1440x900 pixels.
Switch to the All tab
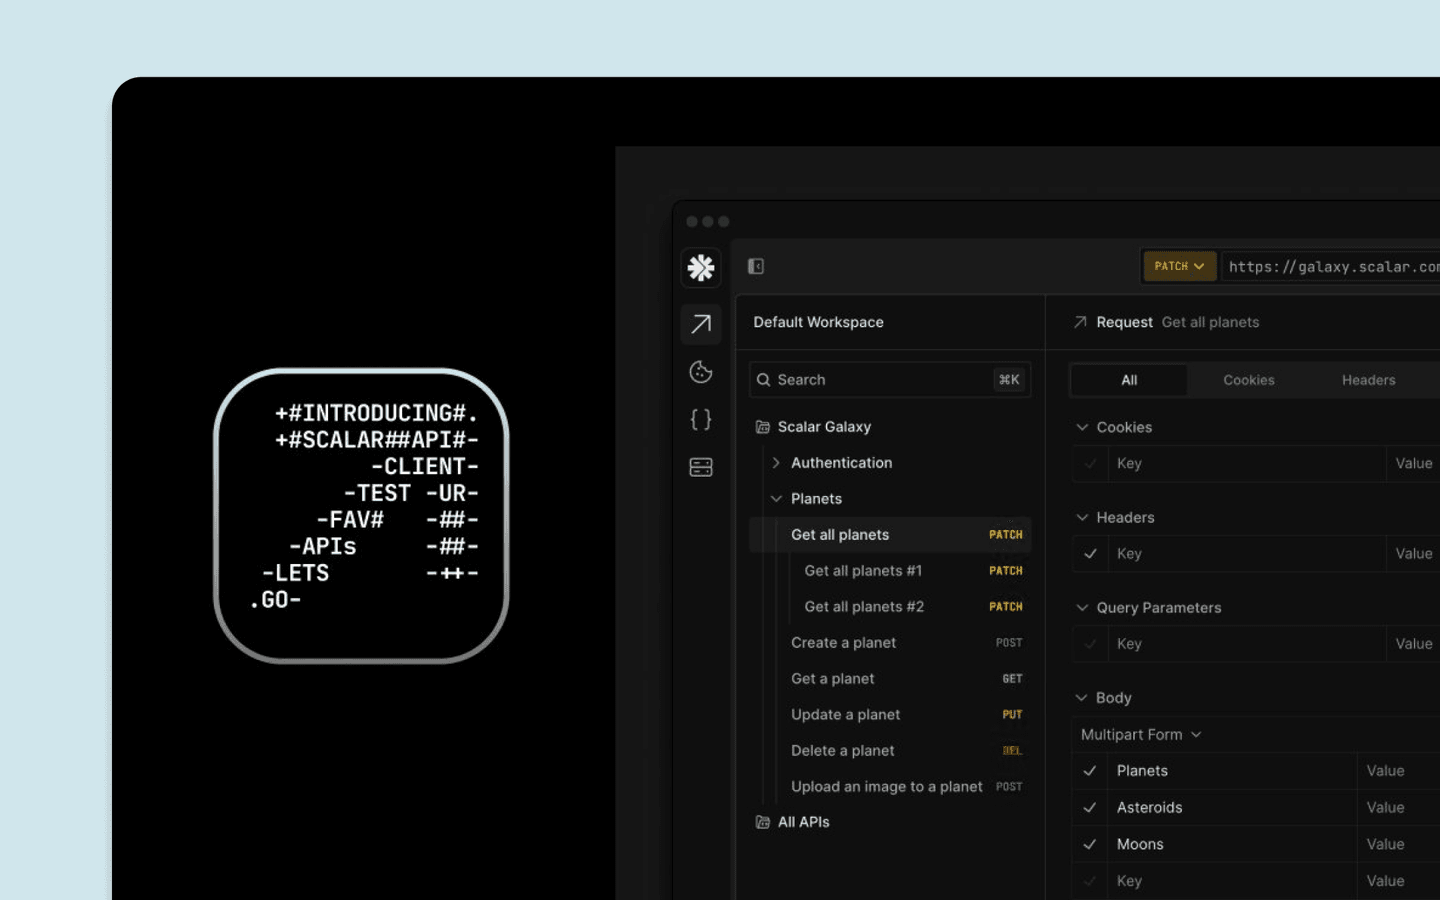pos(1129,380)
